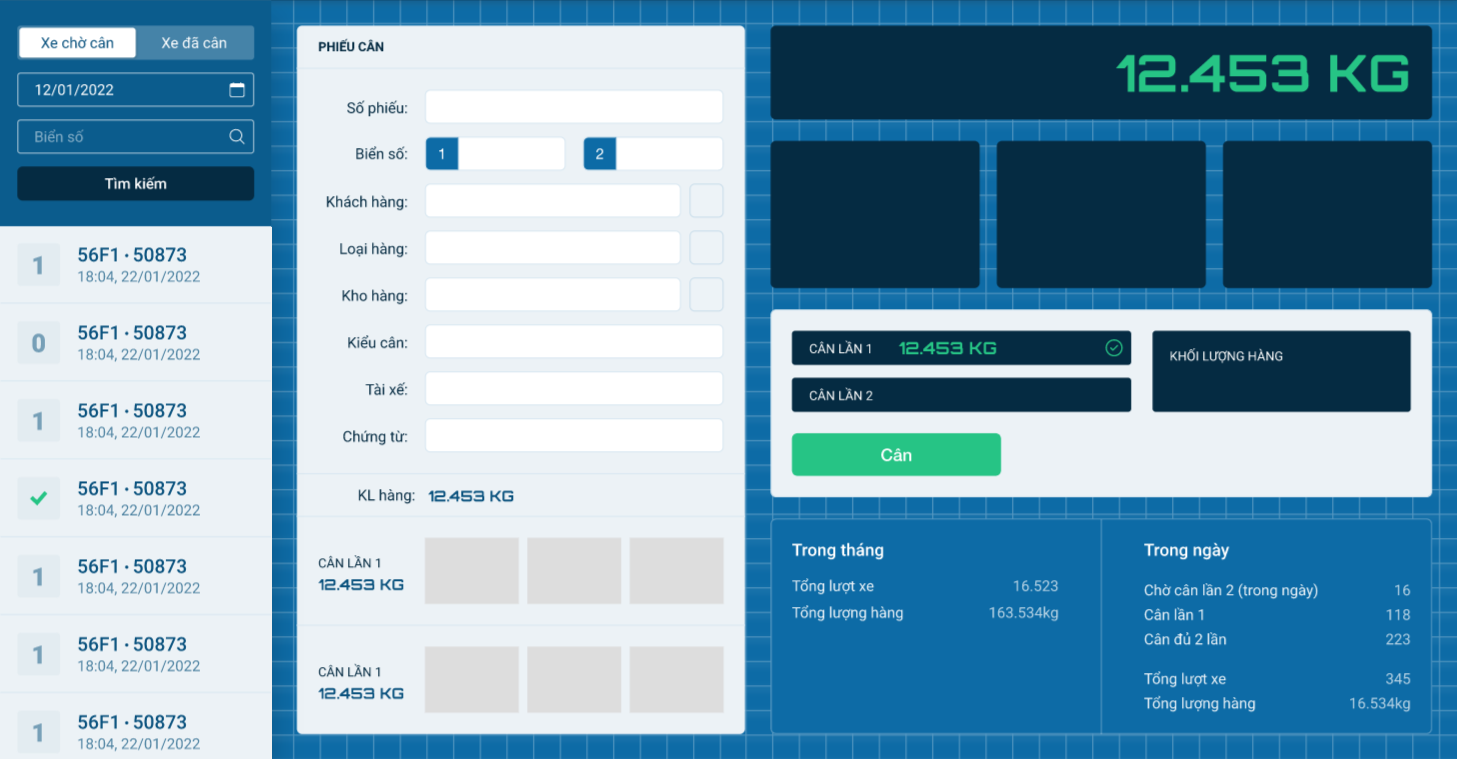1457x759 pixels.
Task: Click the magnifier icon in Biển số search
Action: coord(237,137)
